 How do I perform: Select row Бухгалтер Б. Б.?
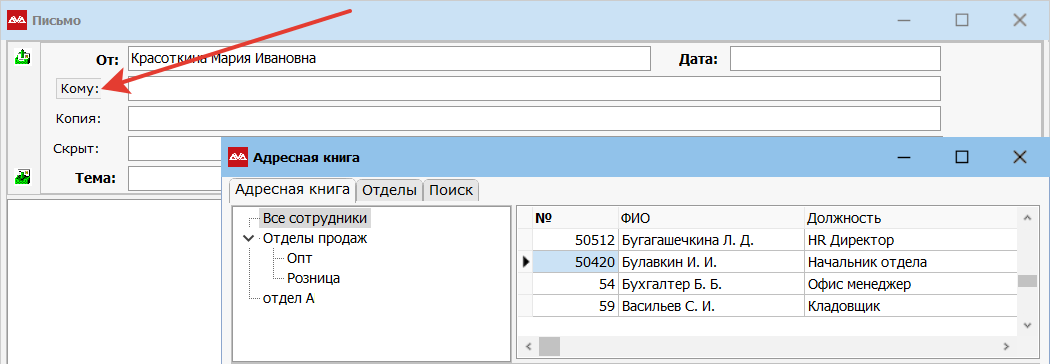coord(710,284)
